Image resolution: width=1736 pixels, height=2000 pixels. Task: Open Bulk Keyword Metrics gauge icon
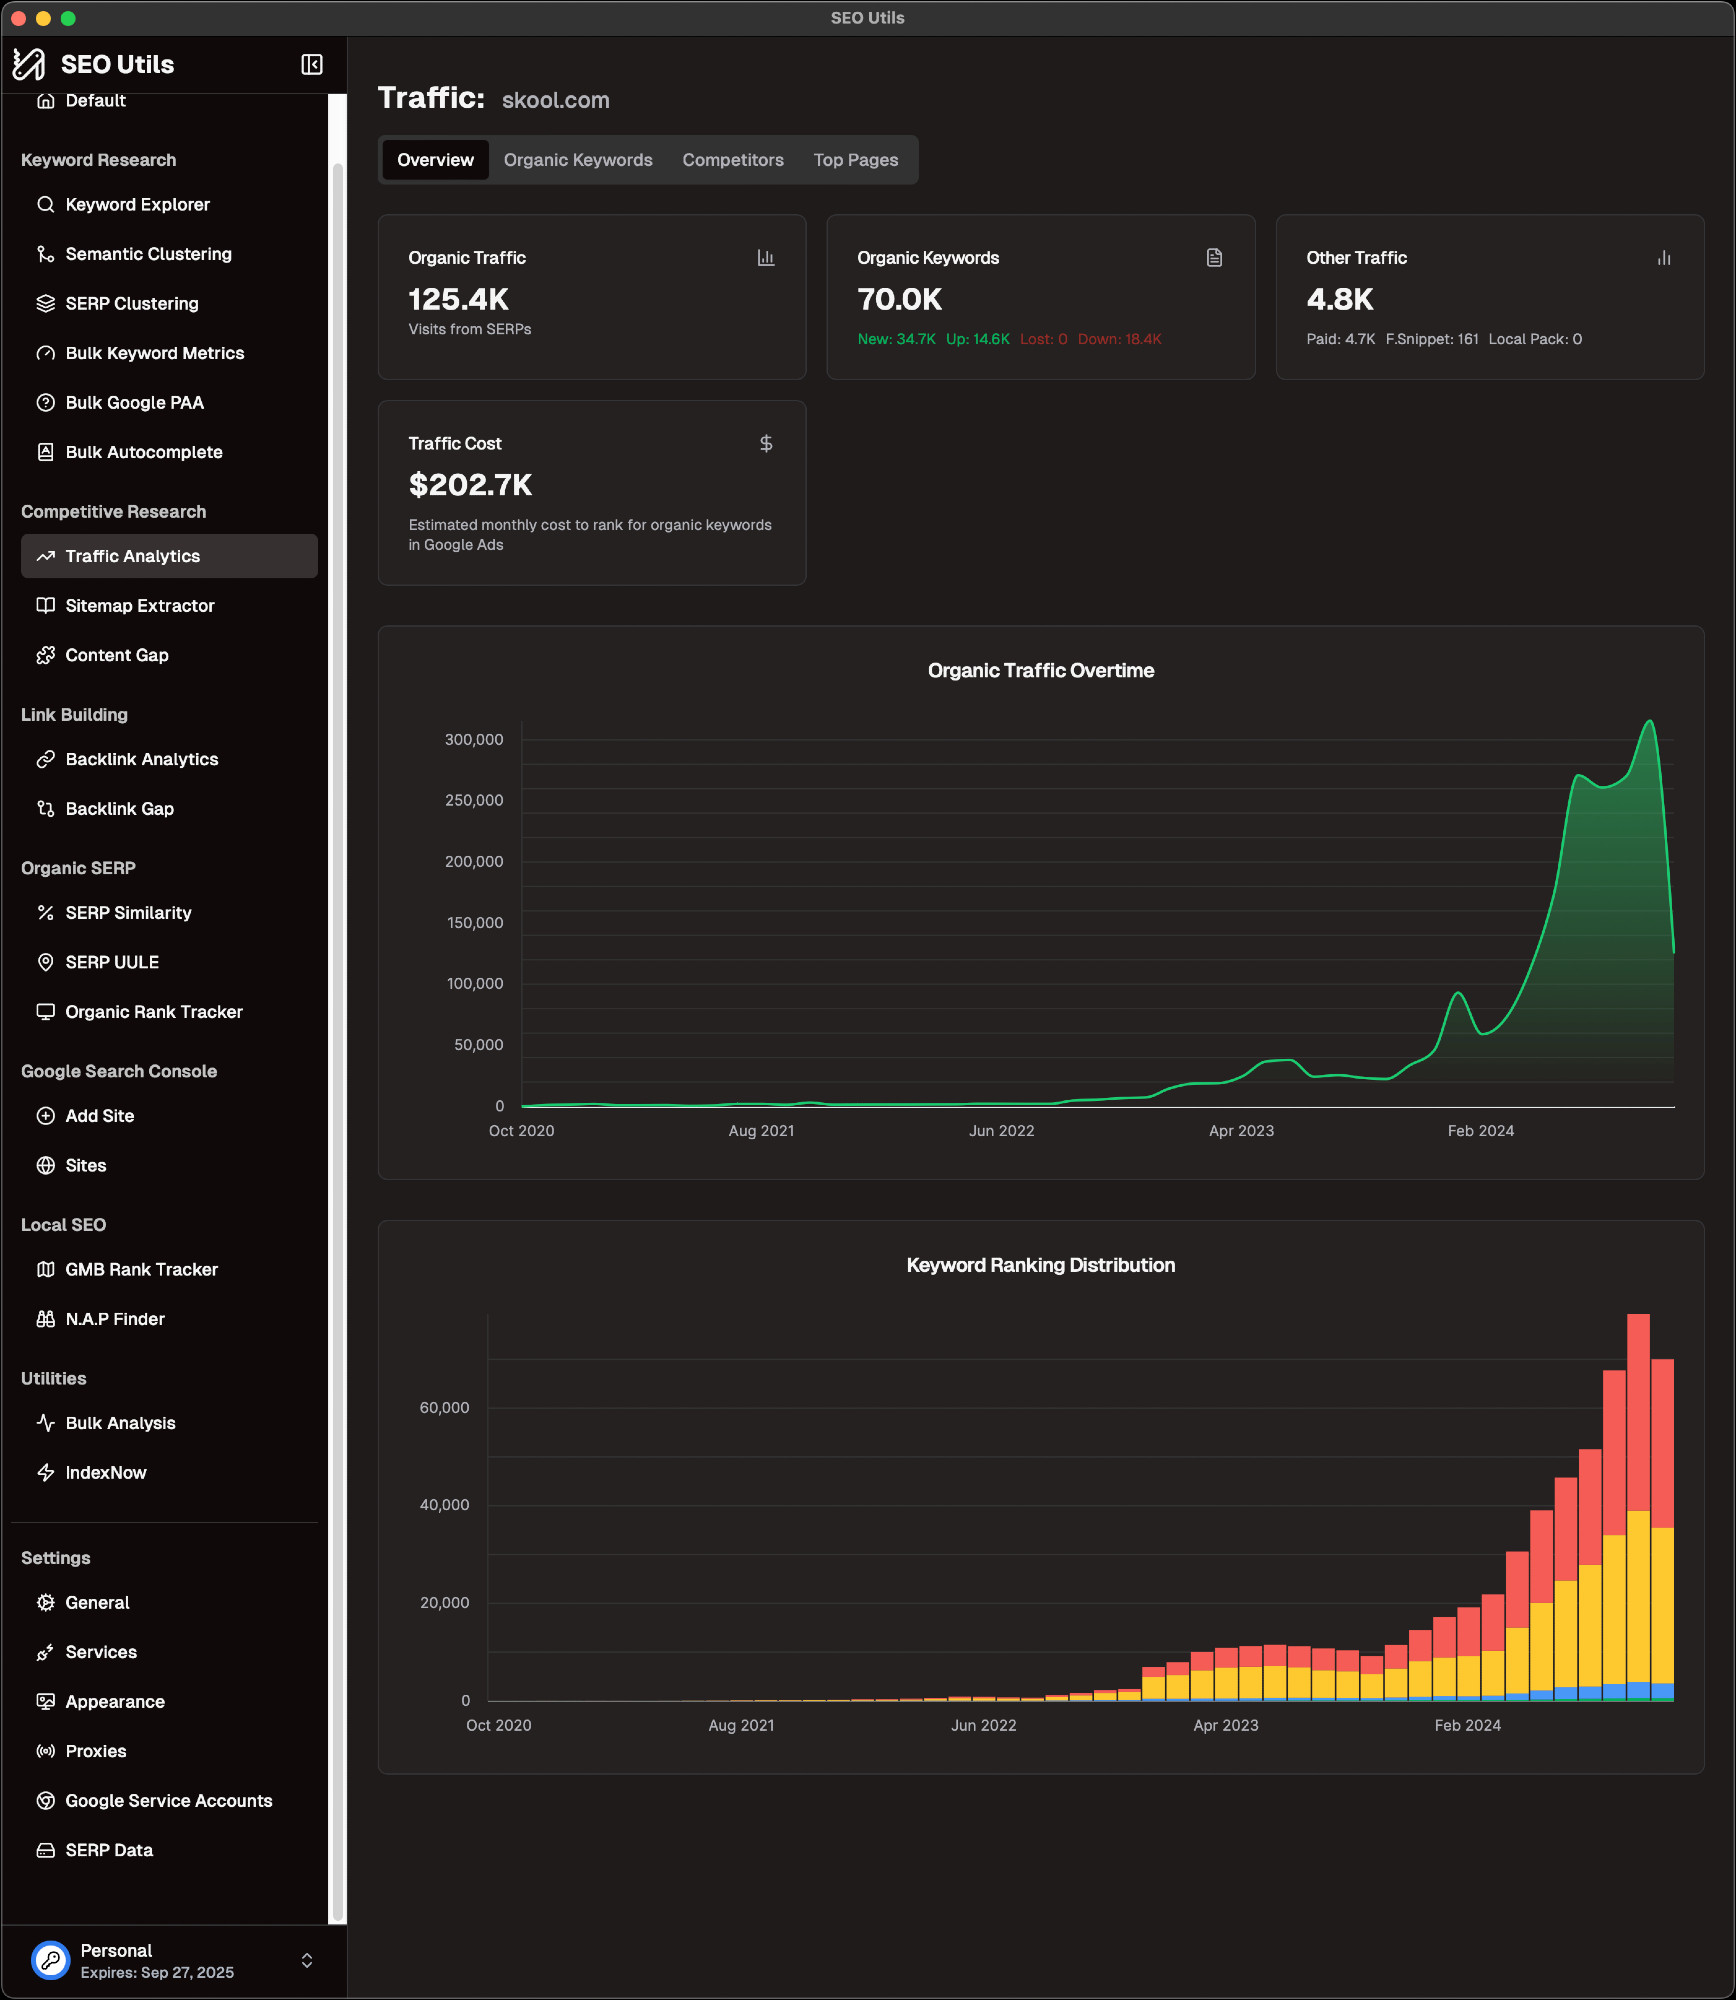(45, 353)
